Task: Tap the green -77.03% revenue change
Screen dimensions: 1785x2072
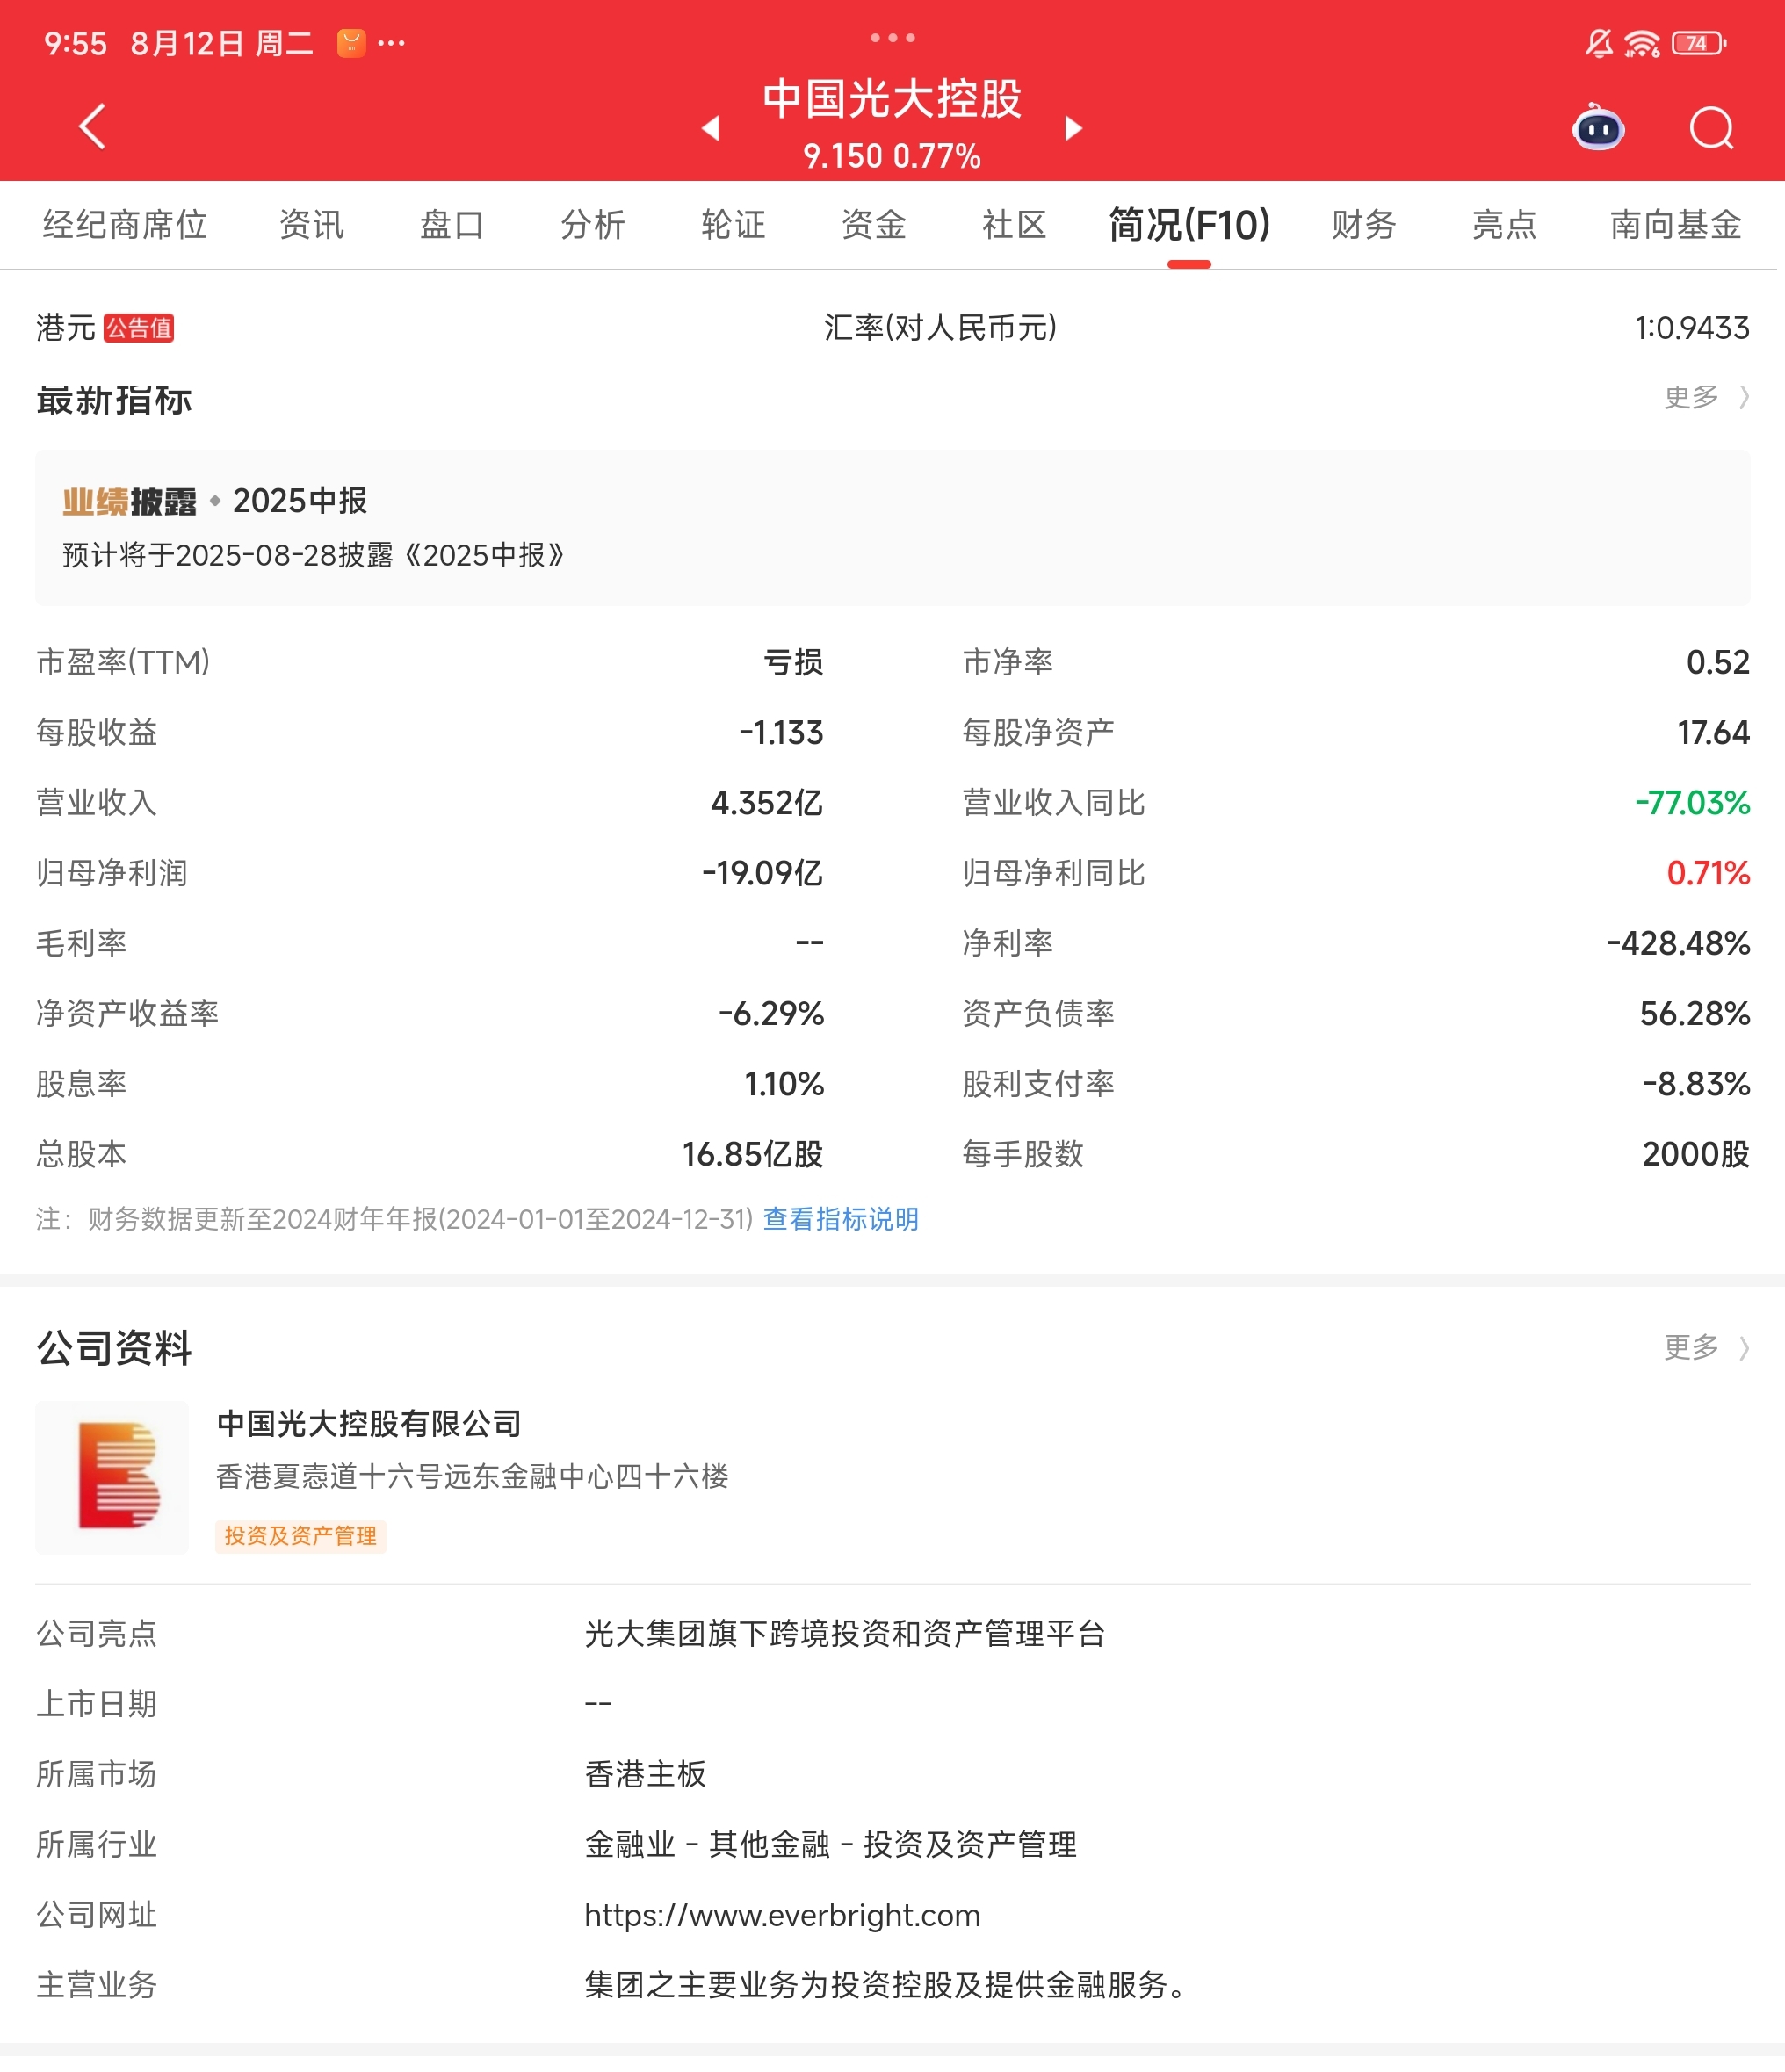Action: coord(1692,803)
